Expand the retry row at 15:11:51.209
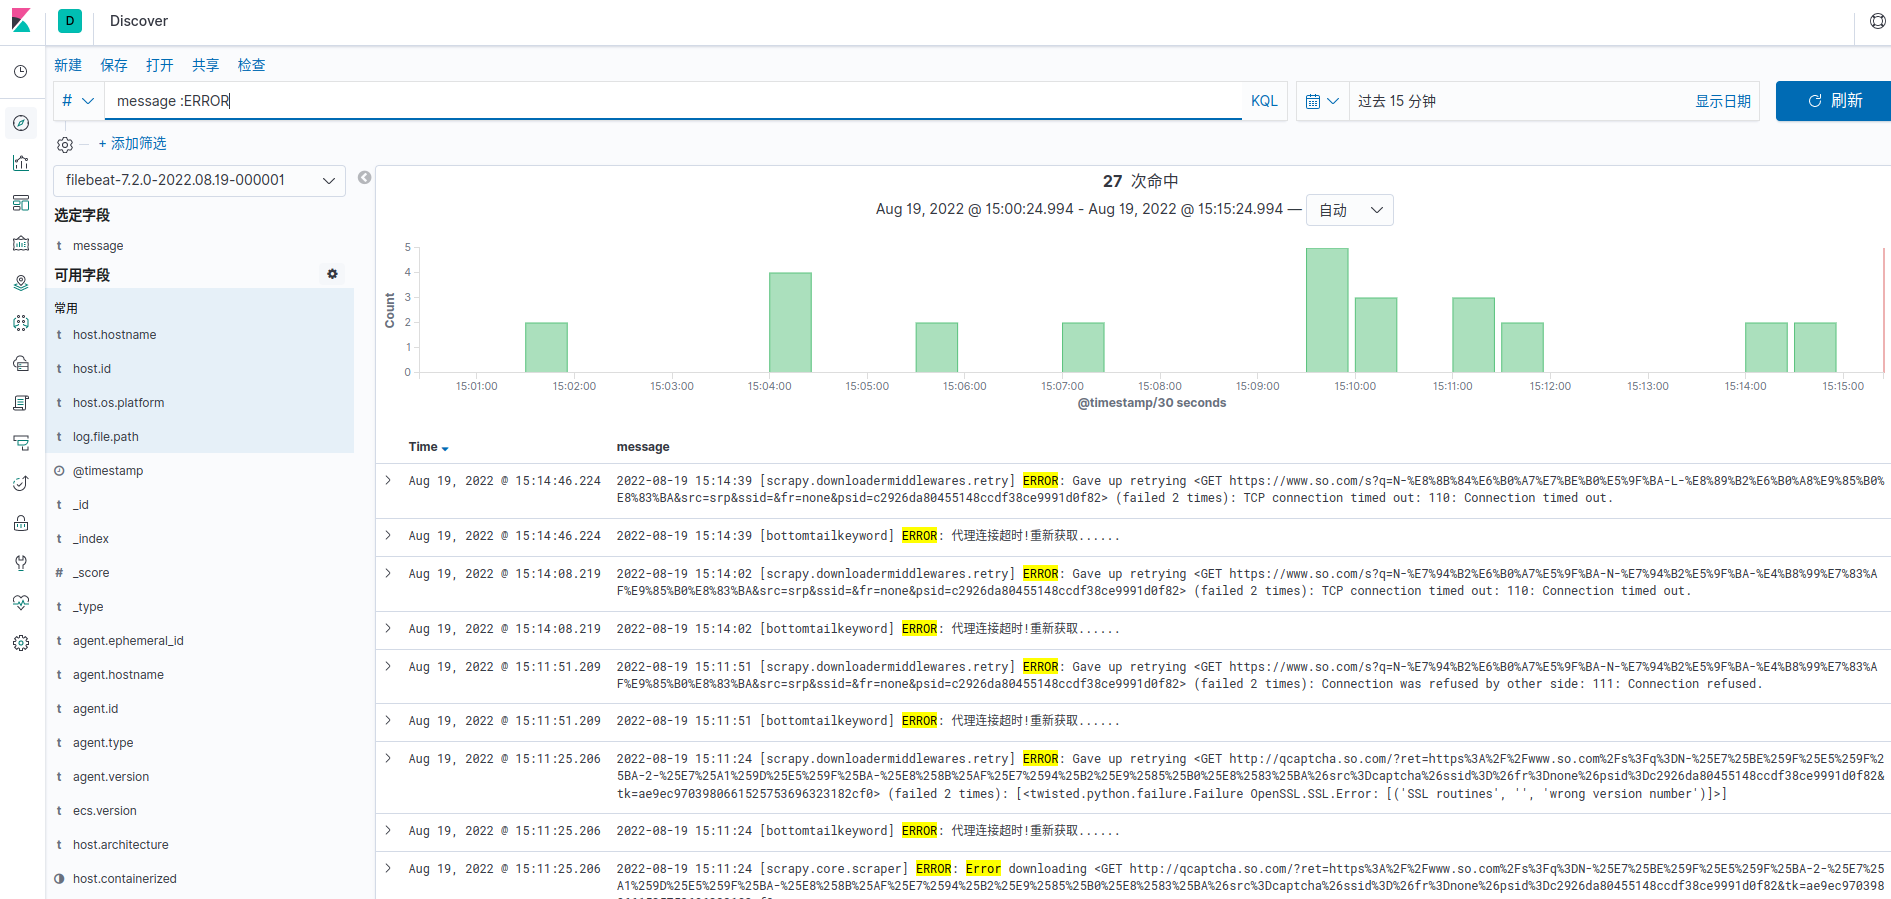 [x=388, y=667]
